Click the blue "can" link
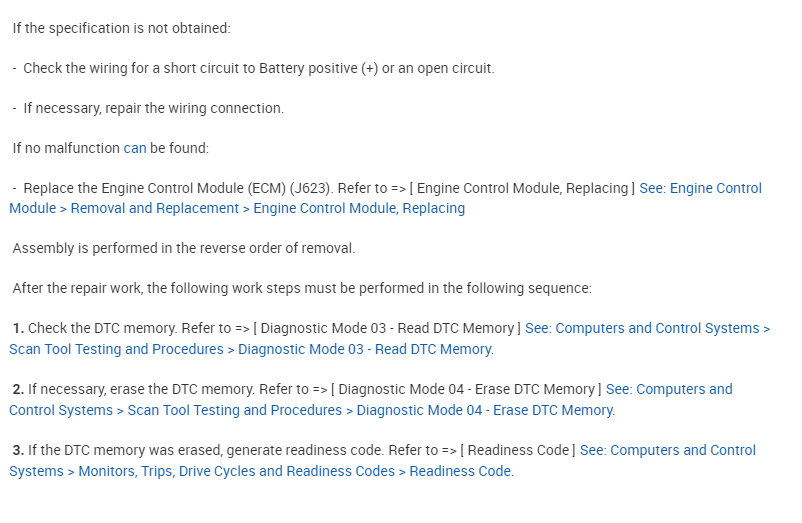Image resolution: width=802 pixels, height=523 pixels. [135, 148]
